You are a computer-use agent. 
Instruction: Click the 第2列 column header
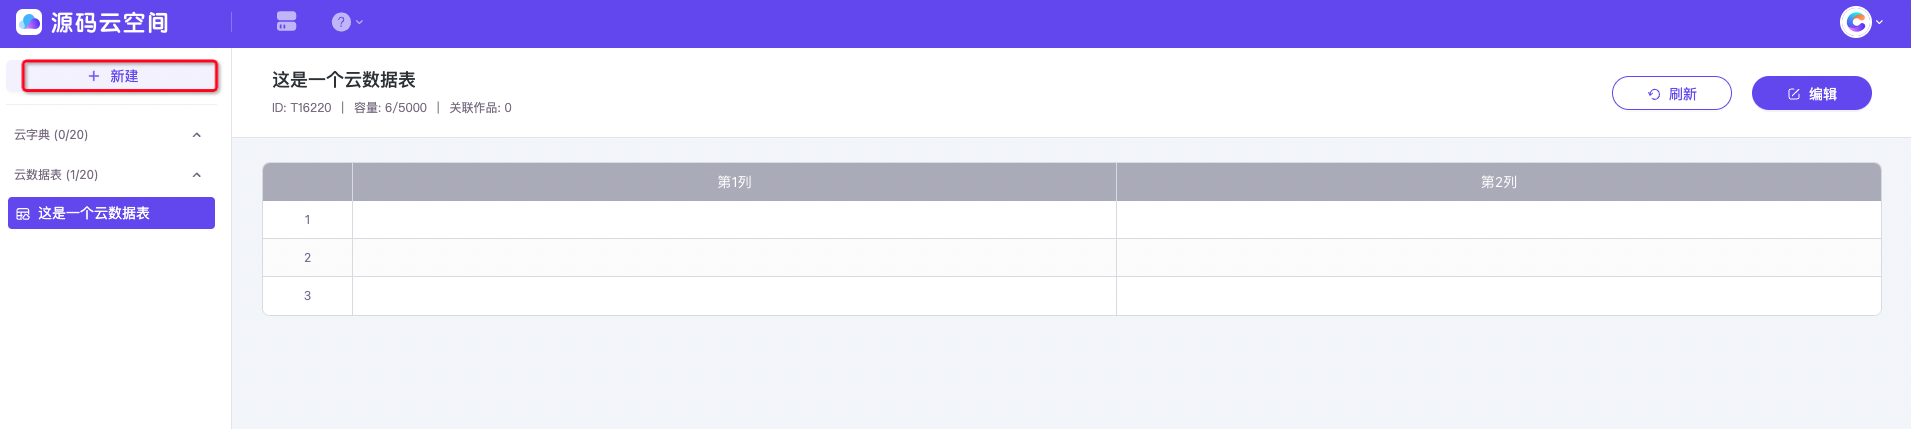coord(1498,182)
